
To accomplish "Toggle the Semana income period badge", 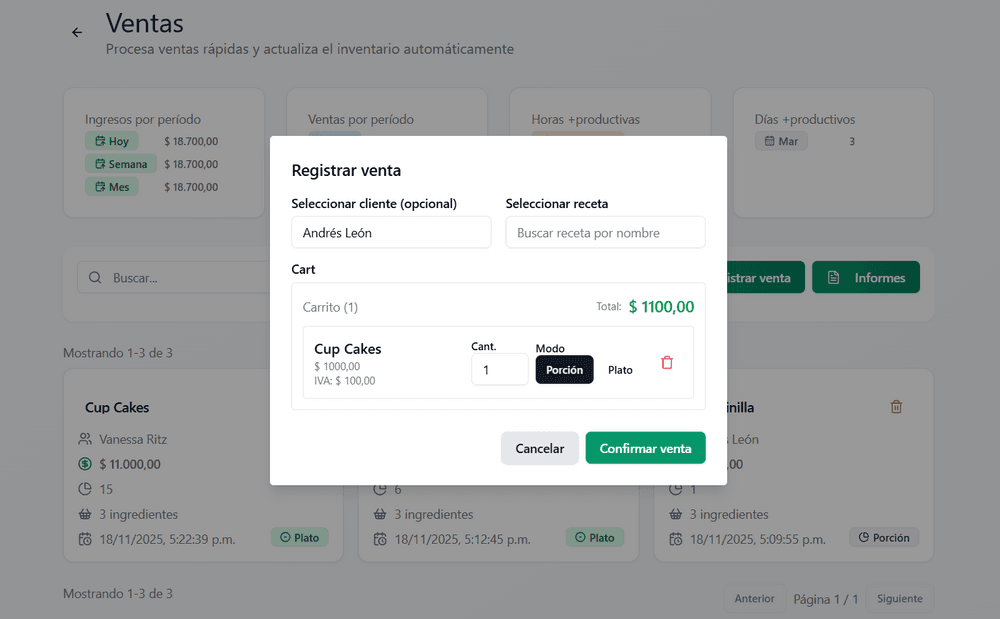I will pyautogui.click(x=120, y=164).
